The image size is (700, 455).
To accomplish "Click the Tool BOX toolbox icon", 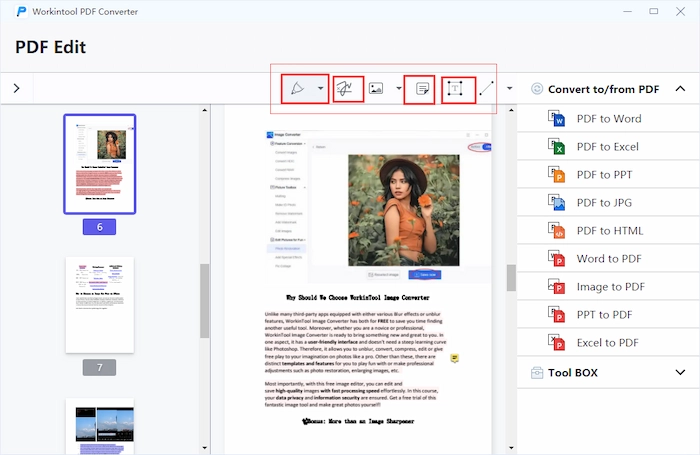I will click(537, 372).
